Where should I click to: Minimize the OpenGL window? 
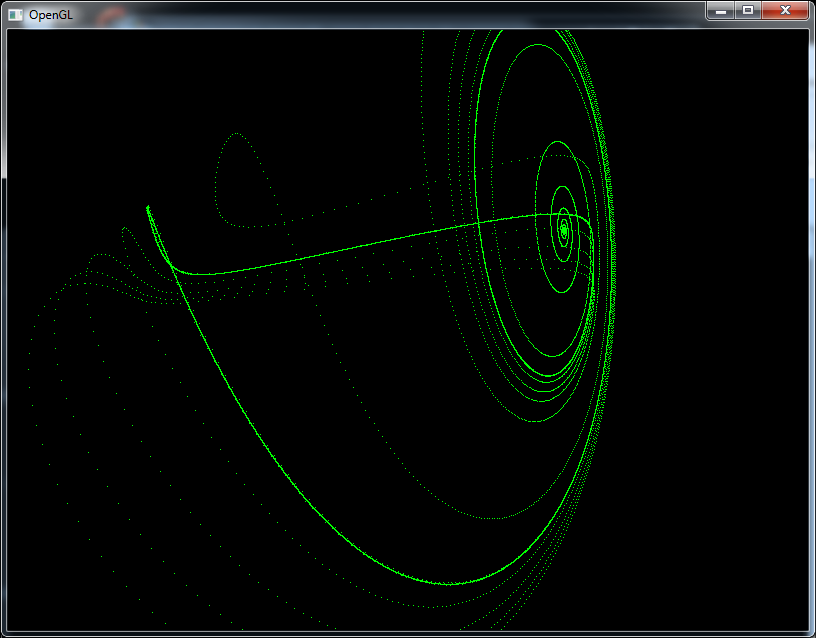[721, 10]
